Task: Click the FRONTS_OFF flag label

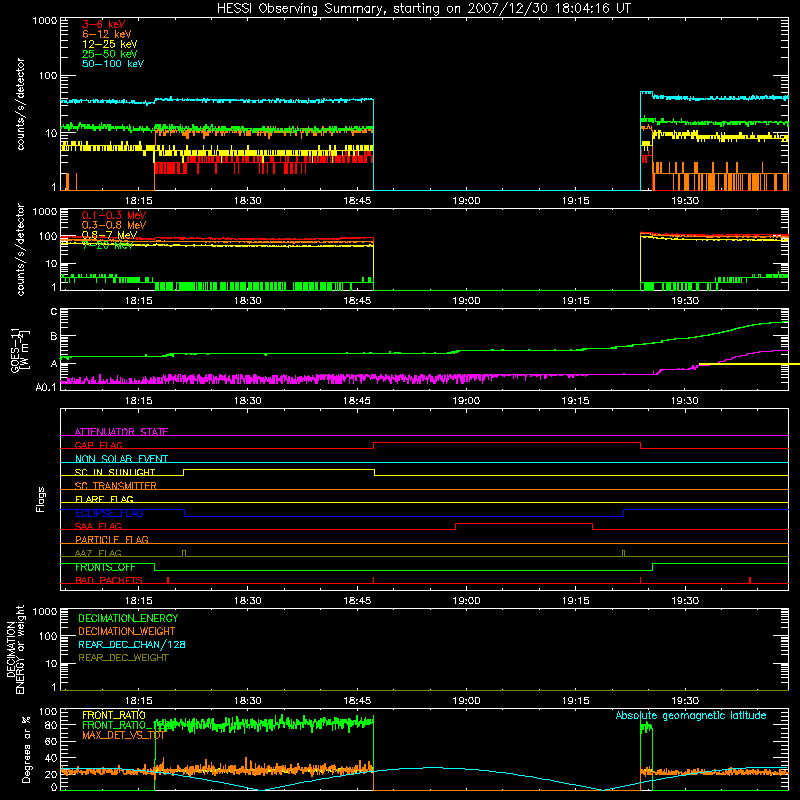Action: click(105, 567)
